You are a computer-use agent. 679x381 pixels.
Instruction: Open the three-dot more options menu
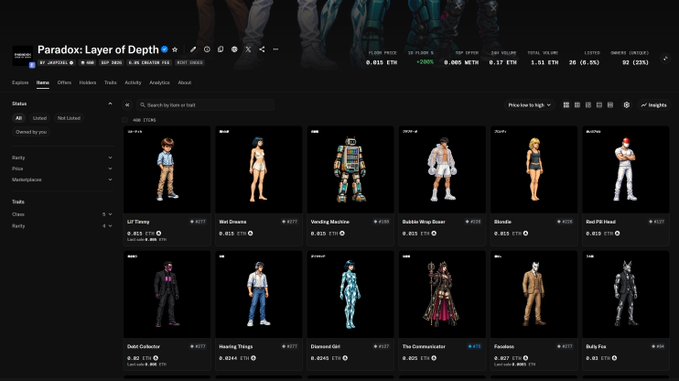click(x=275, y=49)
